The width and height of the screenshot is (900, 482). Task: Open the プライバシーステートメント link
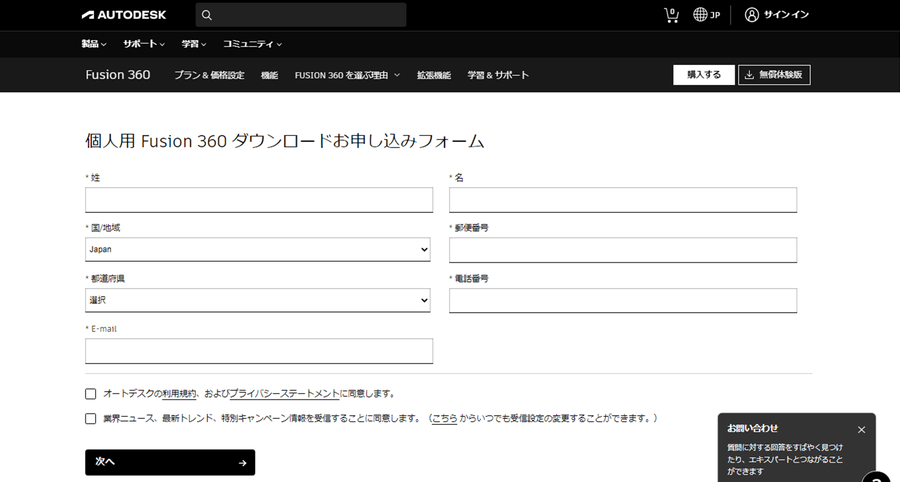point(284,394)
